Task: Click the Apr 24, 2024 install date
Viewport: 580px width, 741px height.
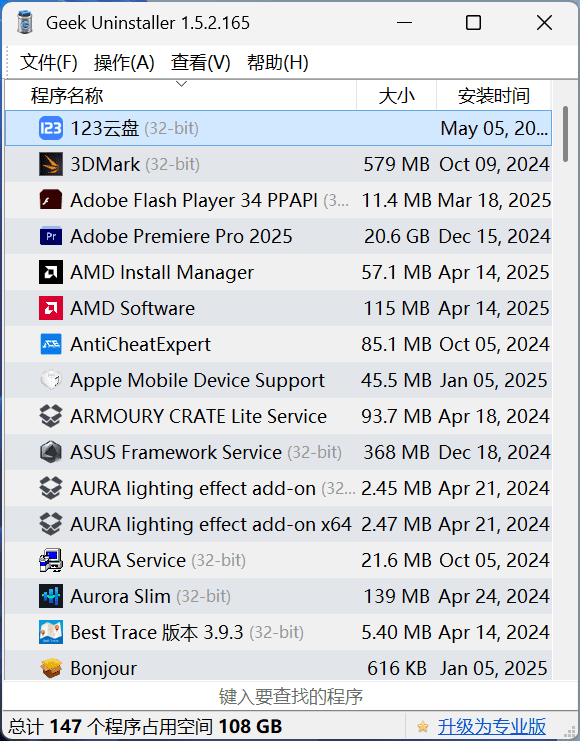Action: tap(494, 596)
